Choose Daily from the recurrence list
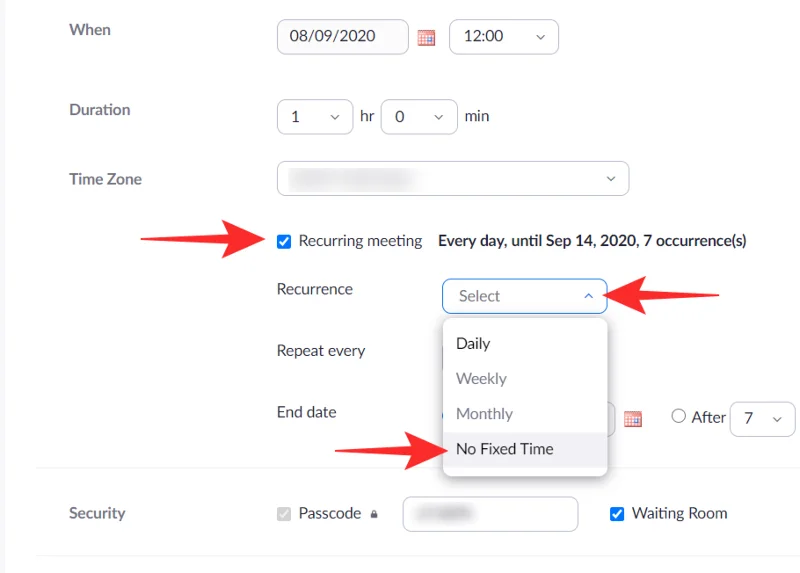Viewport: 800px width, 573px height. [473, 344]
